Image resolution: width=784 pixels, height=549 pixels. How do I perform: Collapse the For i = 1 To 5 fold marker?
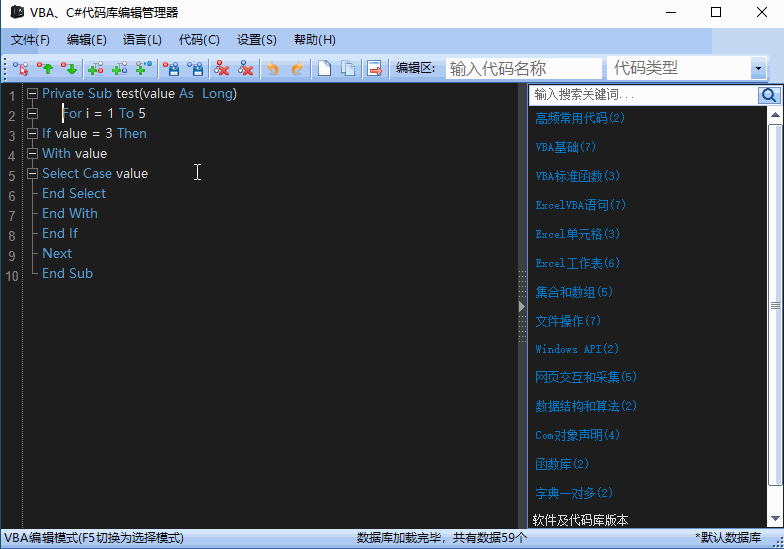tap(32, 114)
